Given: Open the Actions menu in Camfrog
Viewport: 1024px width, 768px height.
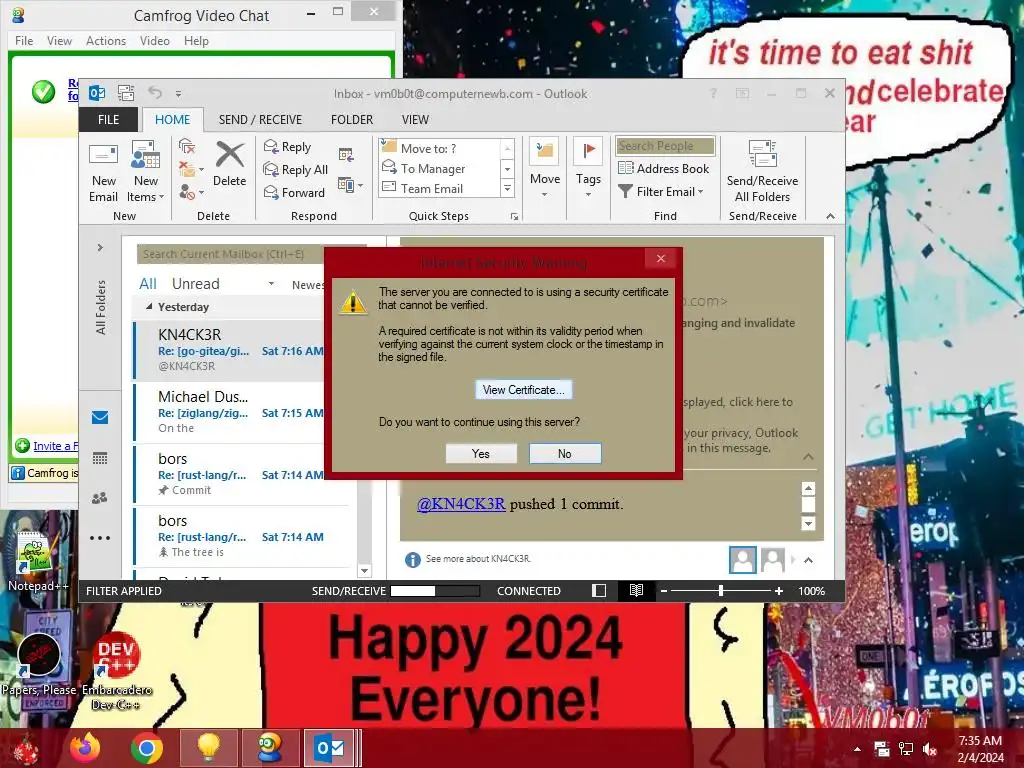Looking at the screenshot, I should tap(106, 40).
